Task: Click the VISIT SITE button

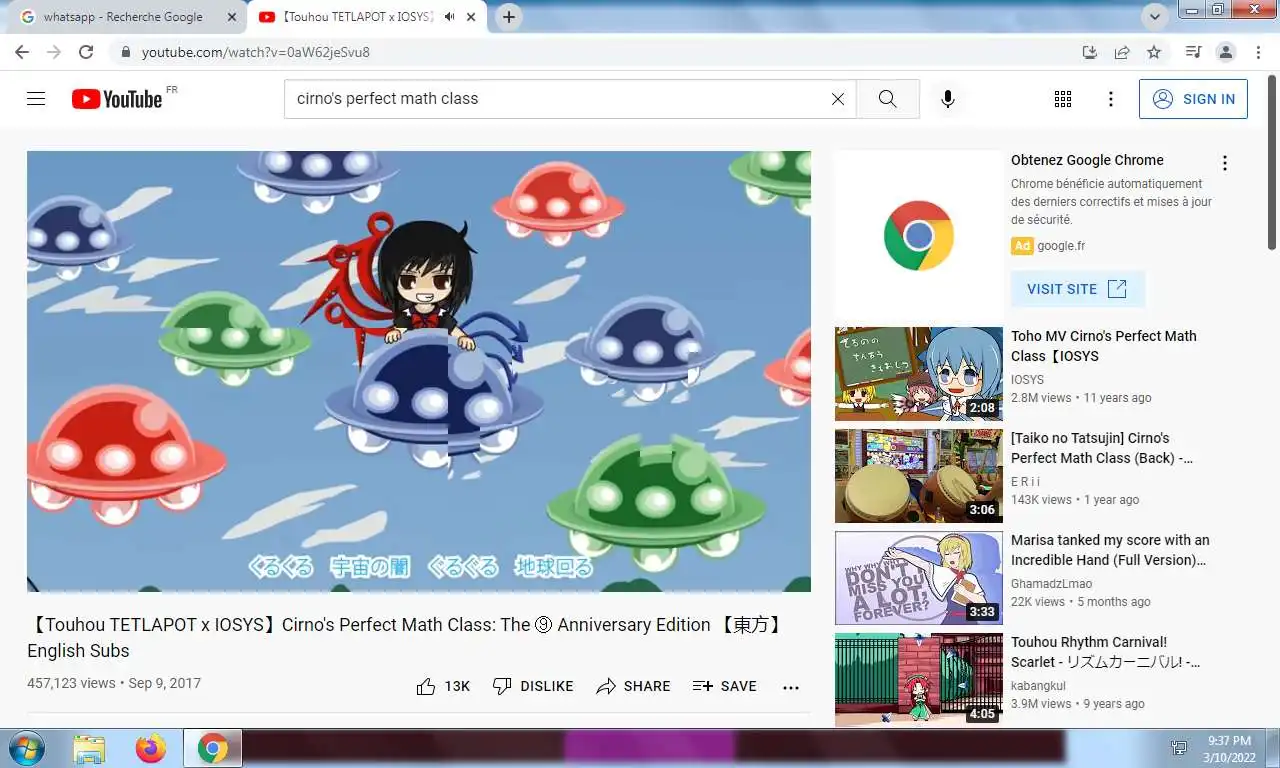Action: [x=1077, y=289]
